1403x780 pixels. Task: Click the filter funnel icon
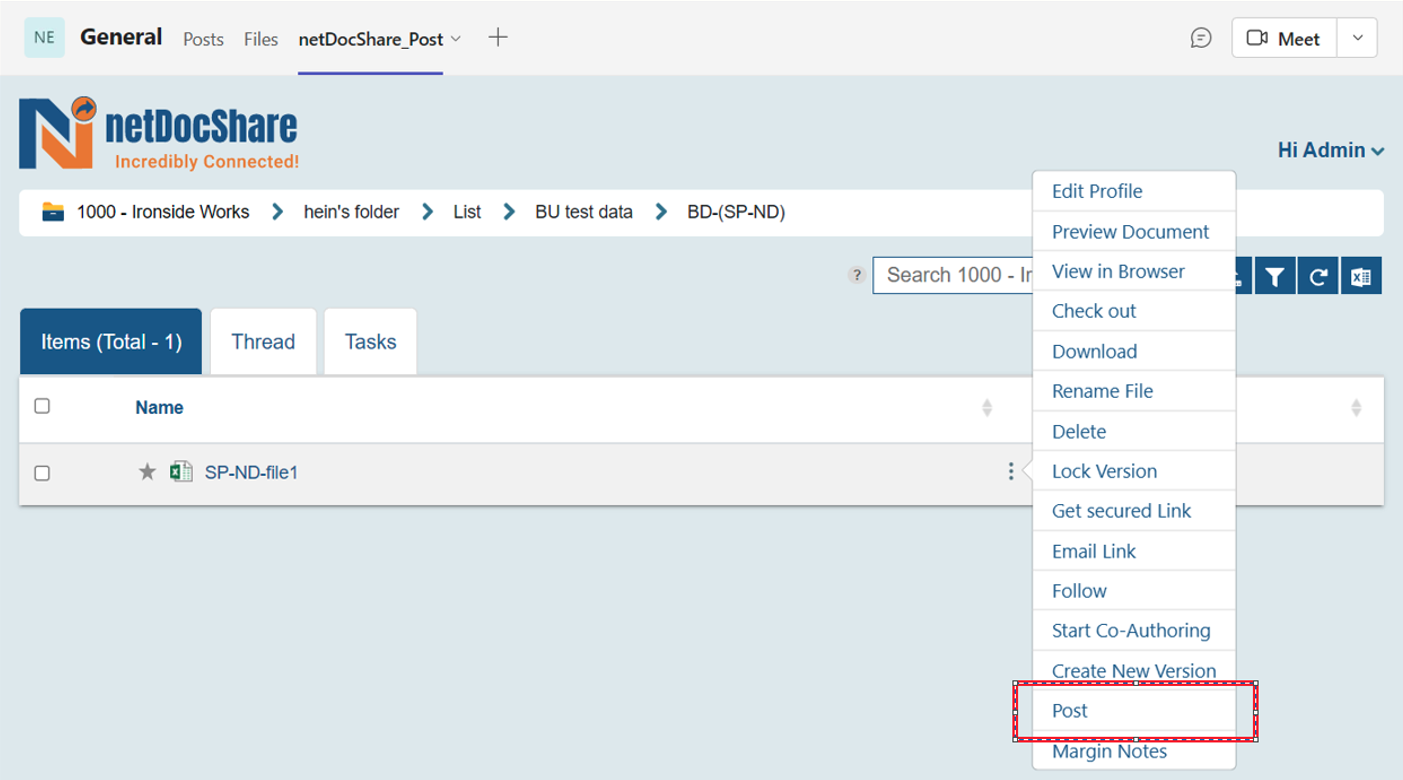click(x=1274, y=277)
